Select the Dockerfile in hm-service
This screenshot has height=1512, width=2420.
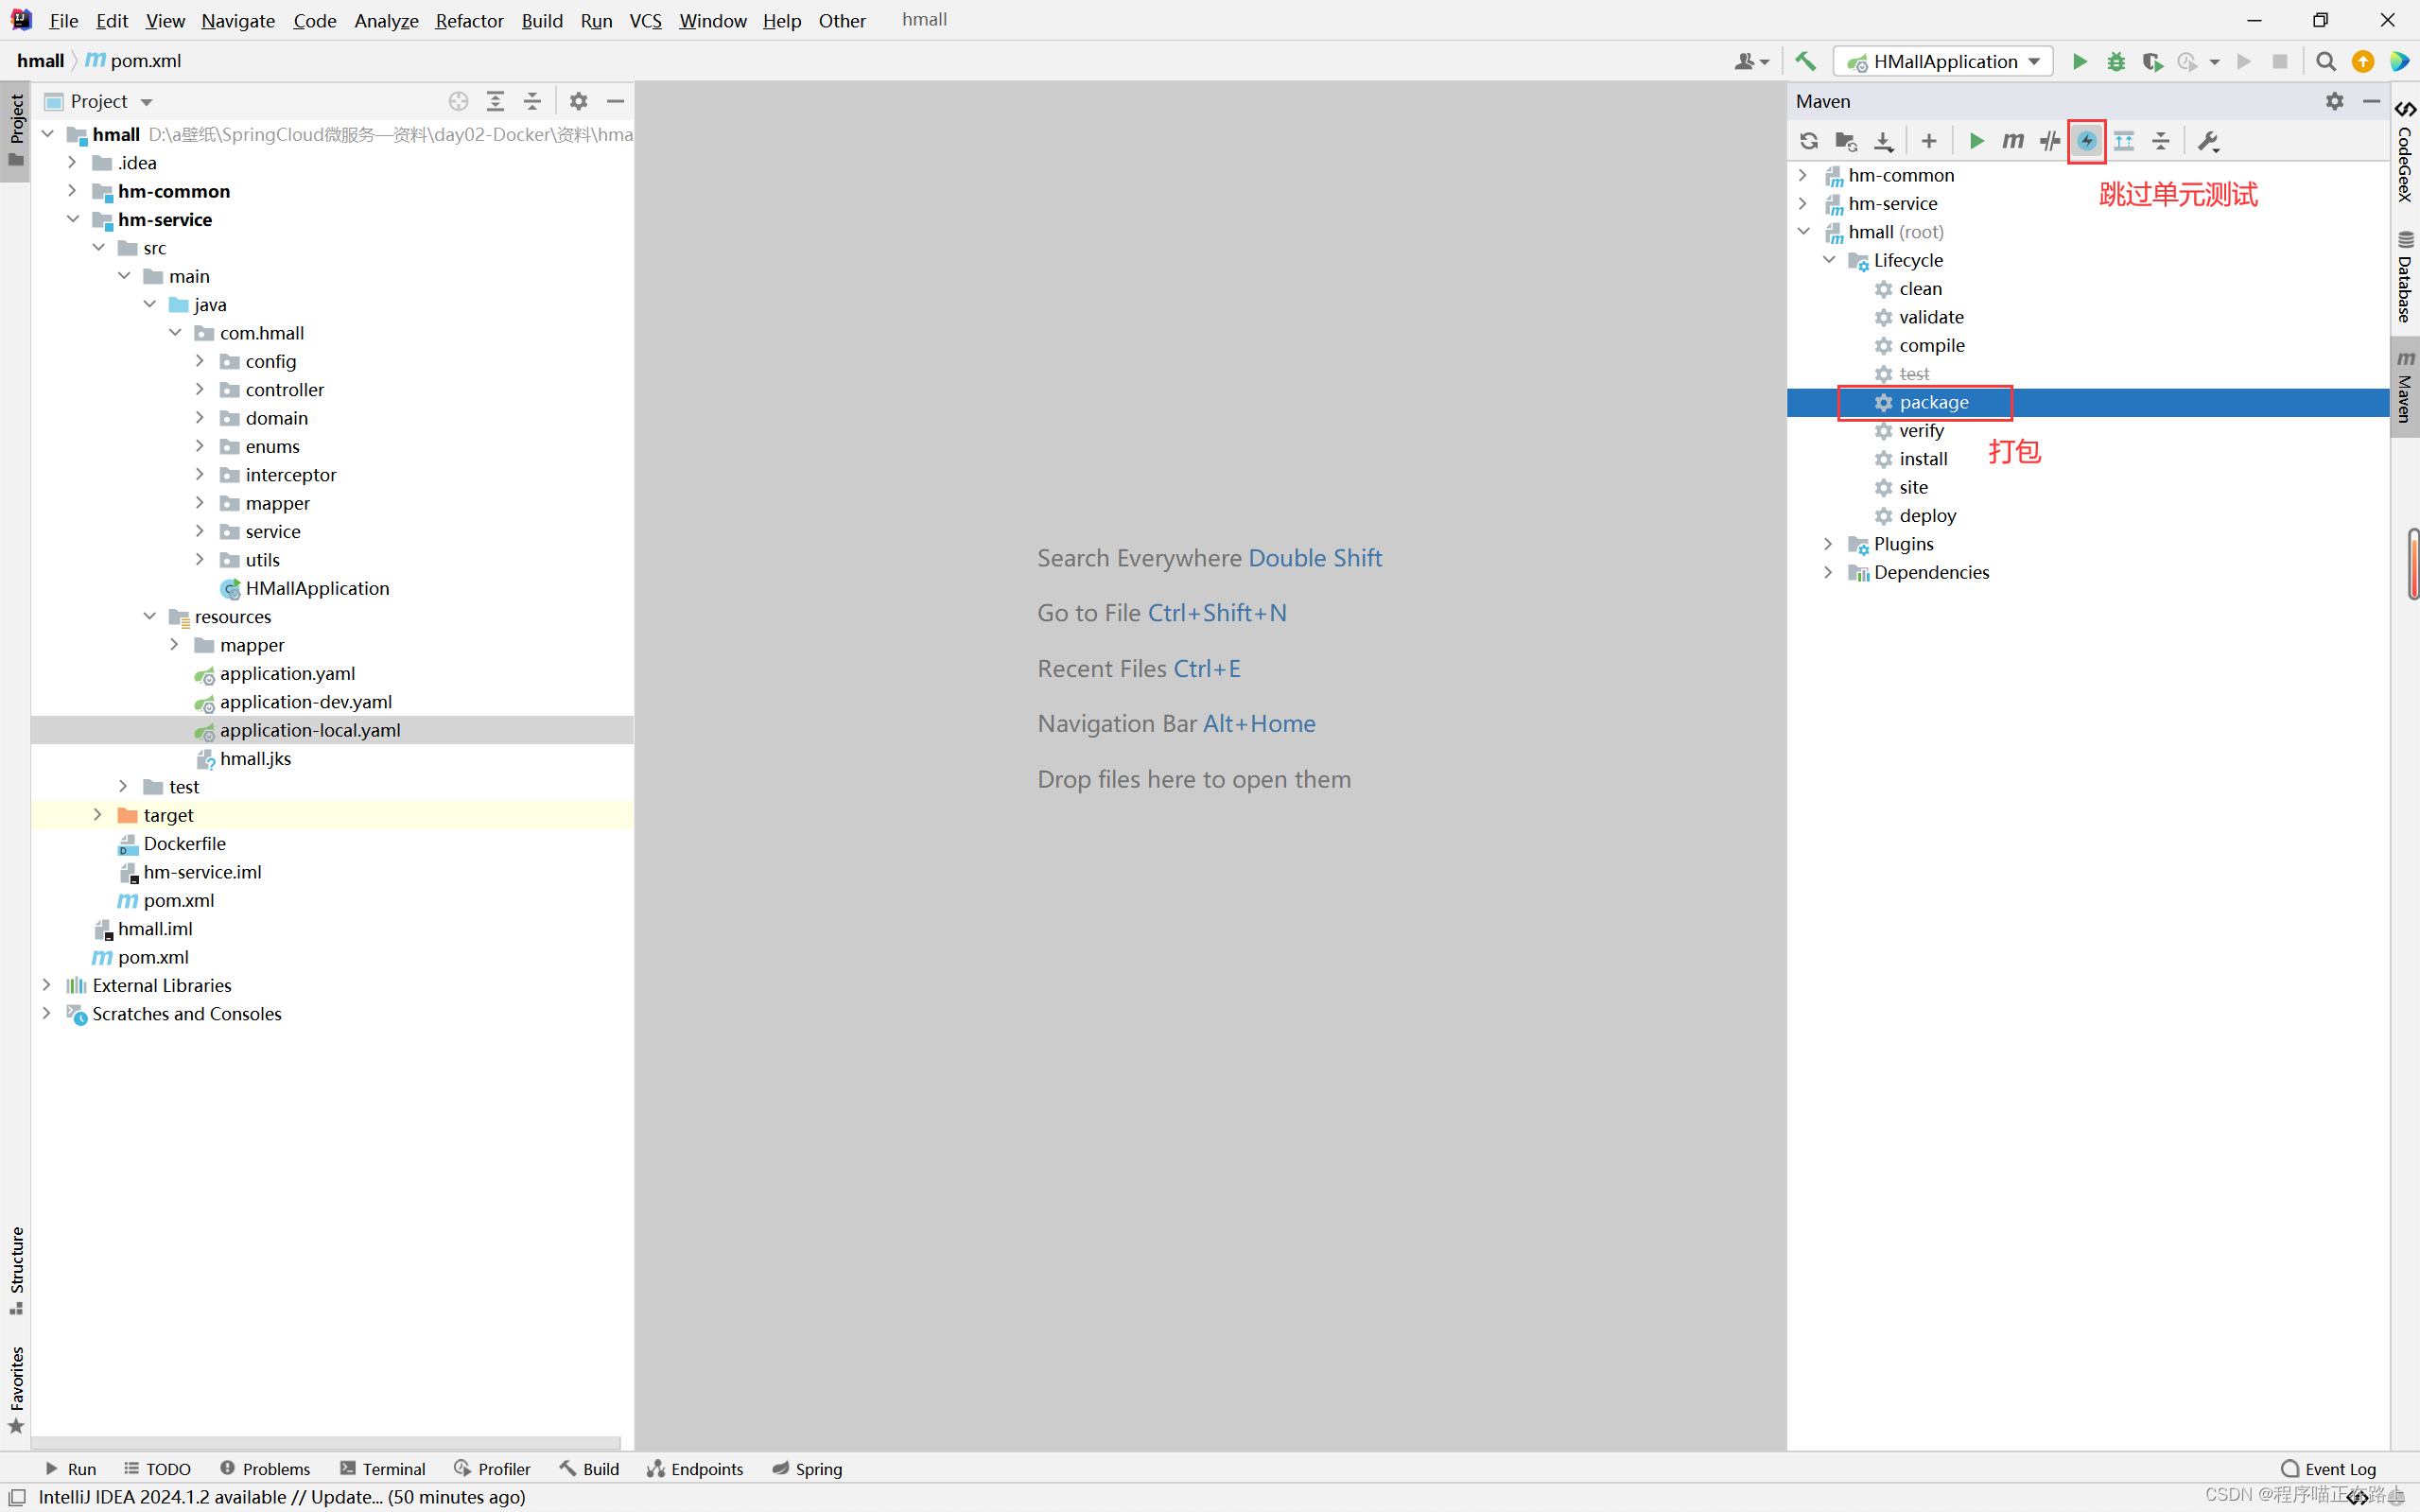tap(184, 843)
